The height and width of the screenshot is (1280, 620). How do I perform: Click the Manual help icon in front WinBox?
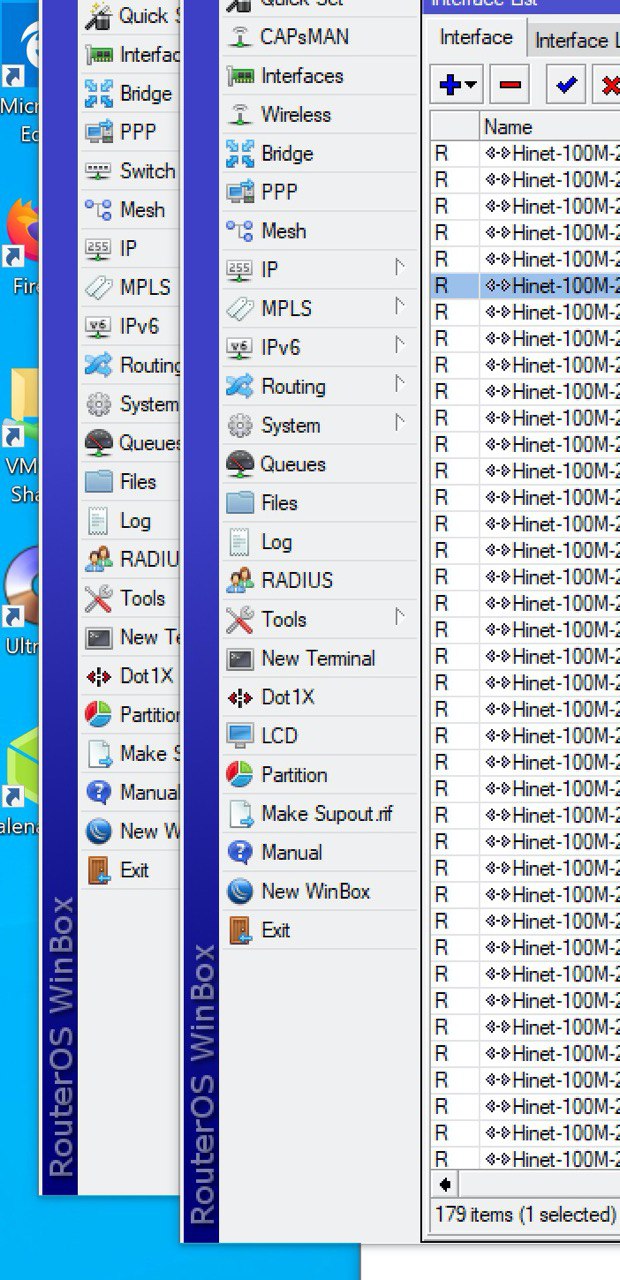(240, 852)
